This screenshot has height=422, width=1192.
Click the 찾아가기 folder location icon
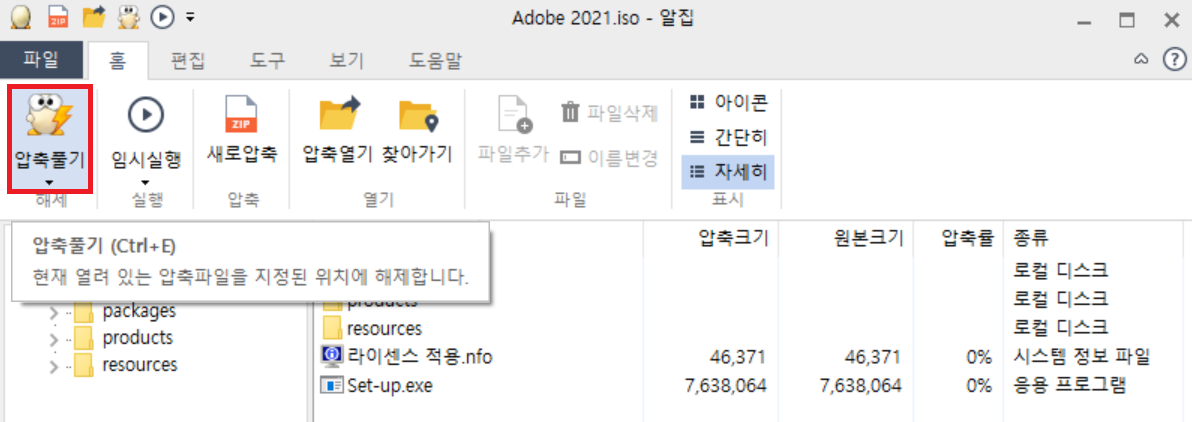(419, 116)
